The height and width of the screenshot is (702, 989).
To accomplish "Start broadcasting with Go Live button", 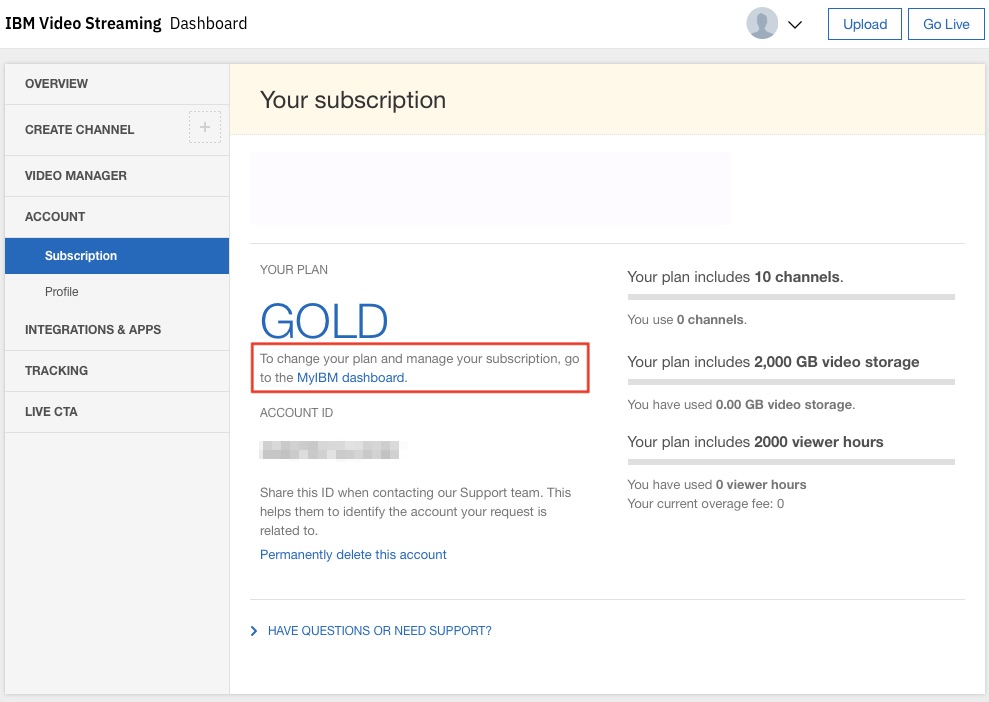I will point(946,24).
